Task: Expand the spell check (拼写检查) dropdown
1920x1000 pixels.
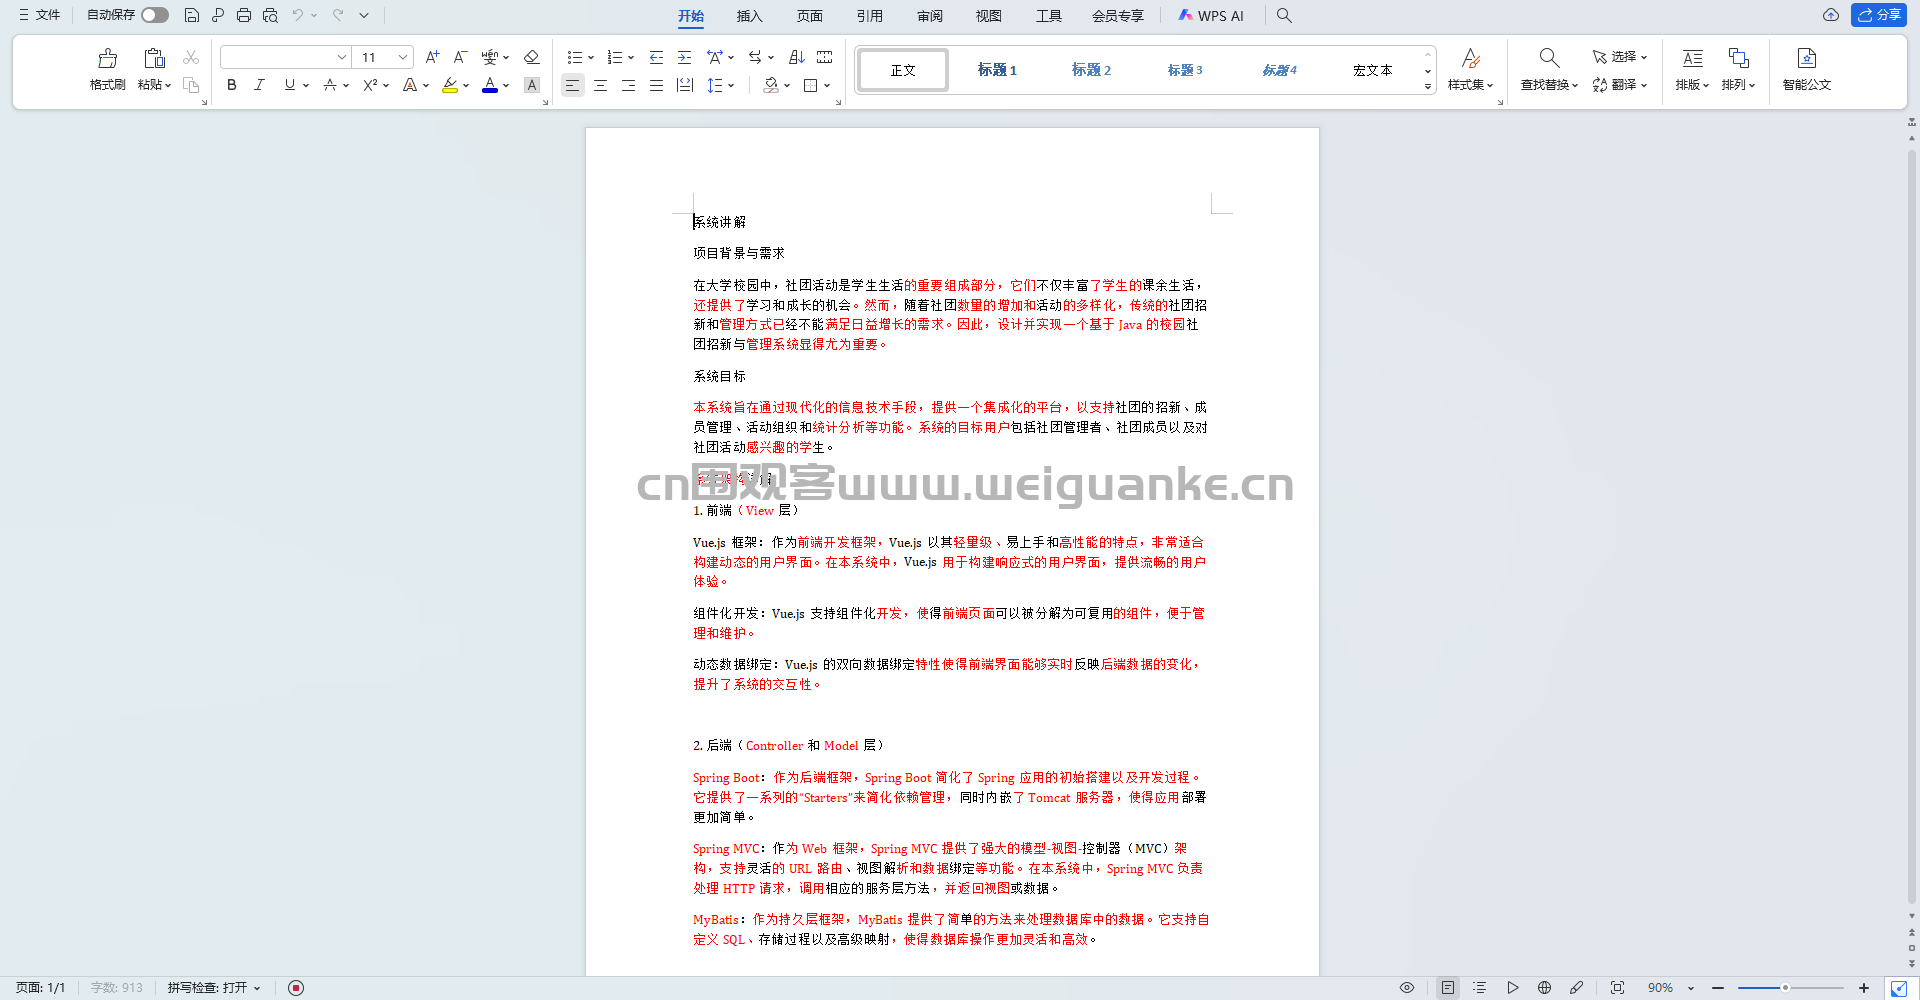Action: 257,988
